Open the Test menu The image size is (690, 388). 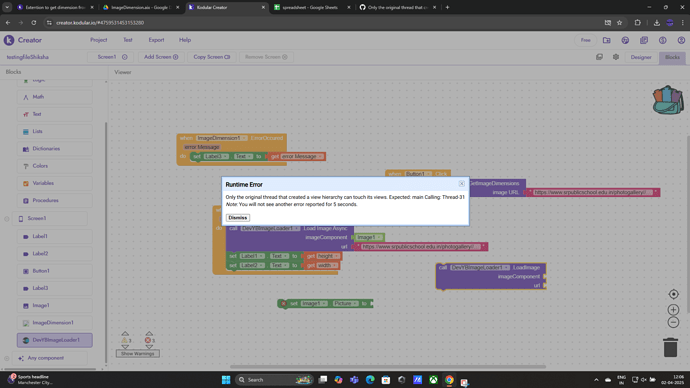(128, 40)
